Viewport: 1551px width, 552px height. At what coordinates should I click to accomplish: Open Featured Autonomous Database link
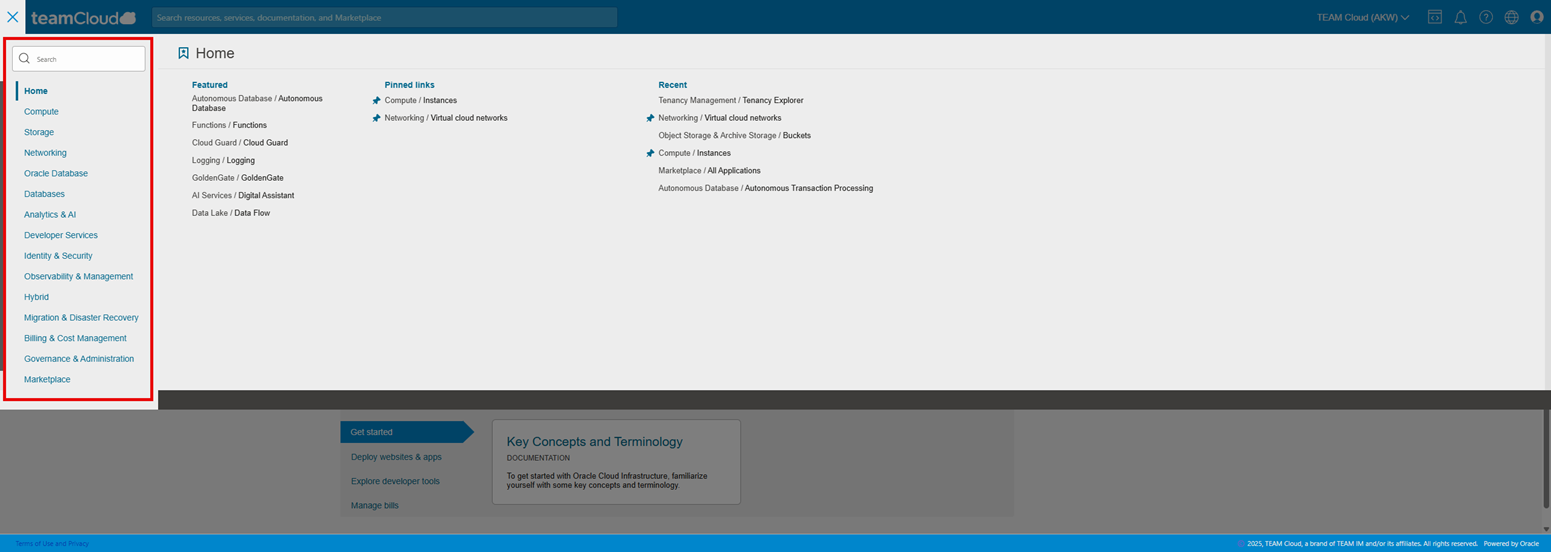tap(257, 103)
